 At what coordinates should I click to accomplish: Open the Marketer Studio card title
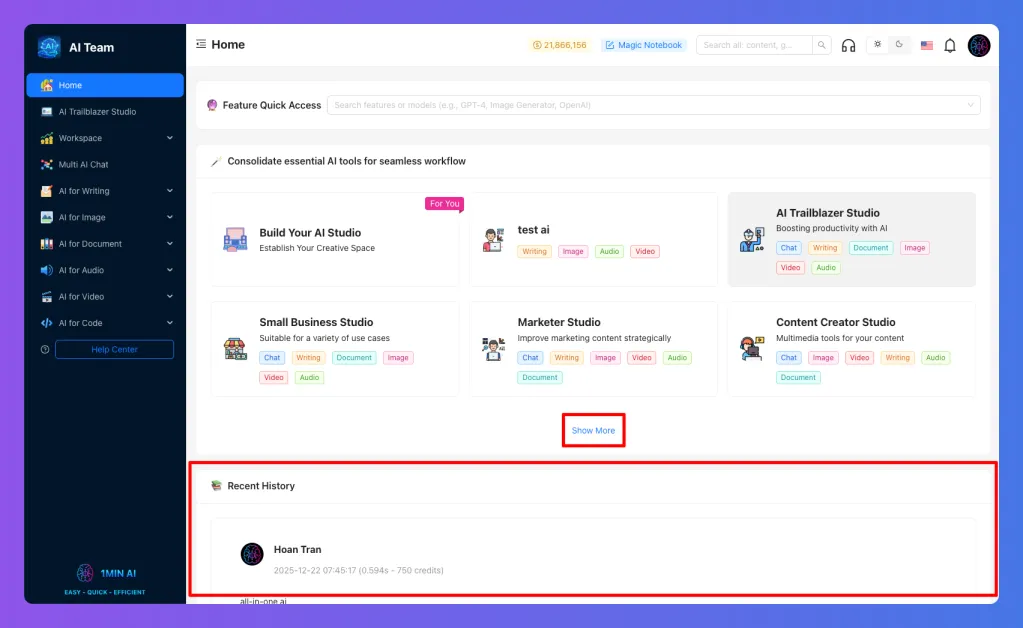[x=559, y=322]
